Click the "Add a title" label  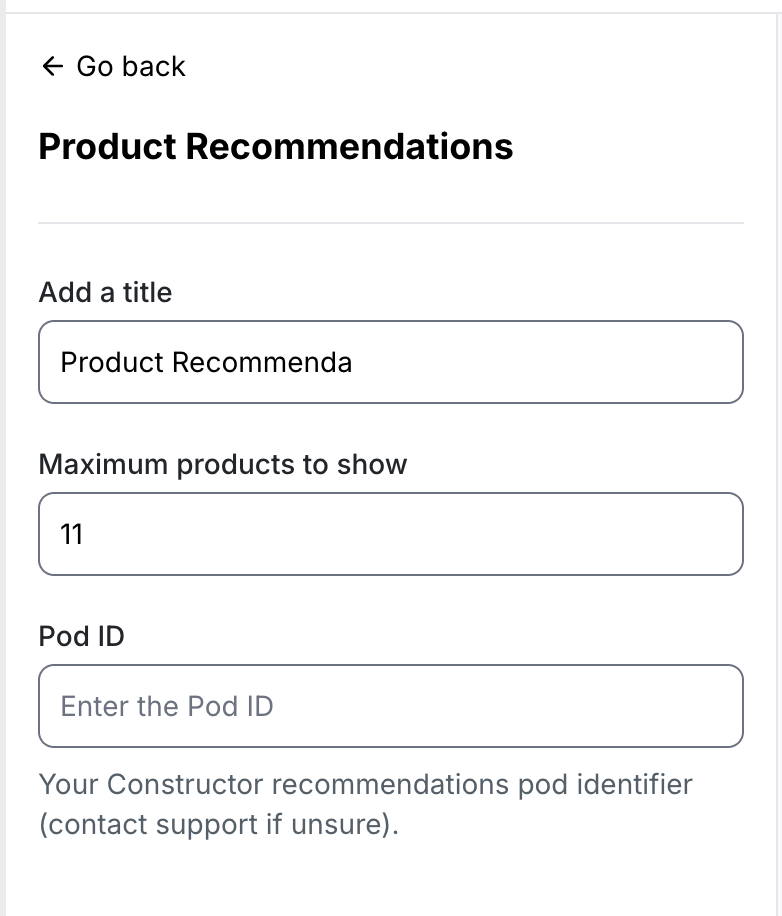pyautogui.click(x=105, y=293)
